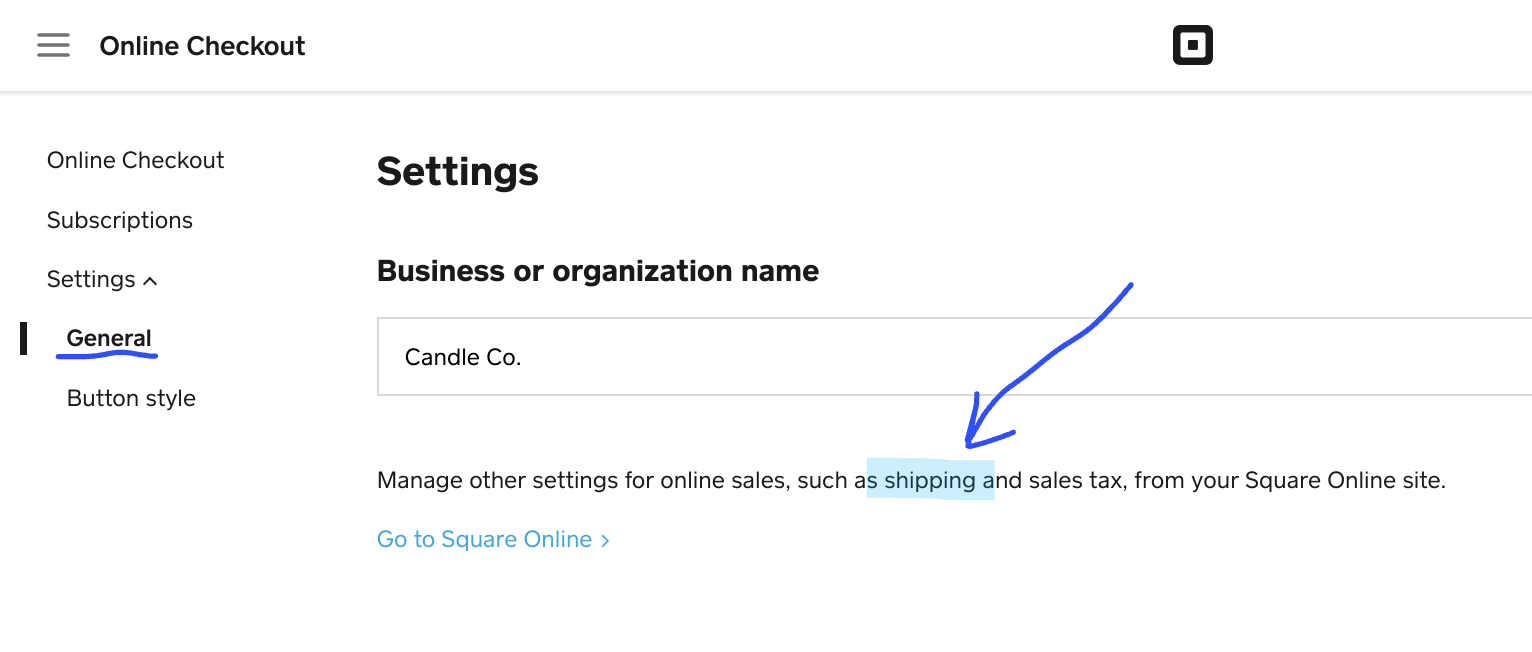This screenshot has height=652, width=1532.
Task: Open Online Checkout in the sidebar
Action: pyautogui.click(x=135, y=160)
